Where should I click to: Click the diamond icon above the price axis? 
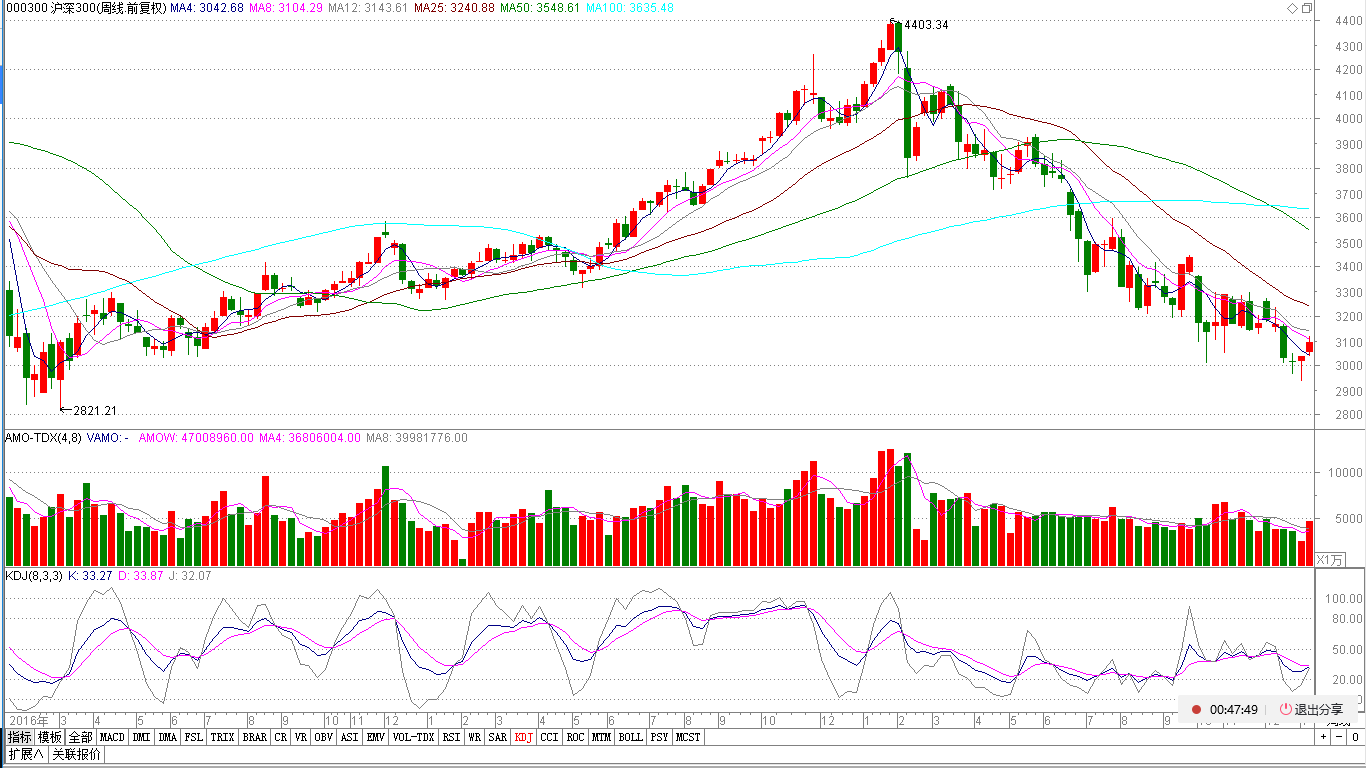click(1291, 7)
